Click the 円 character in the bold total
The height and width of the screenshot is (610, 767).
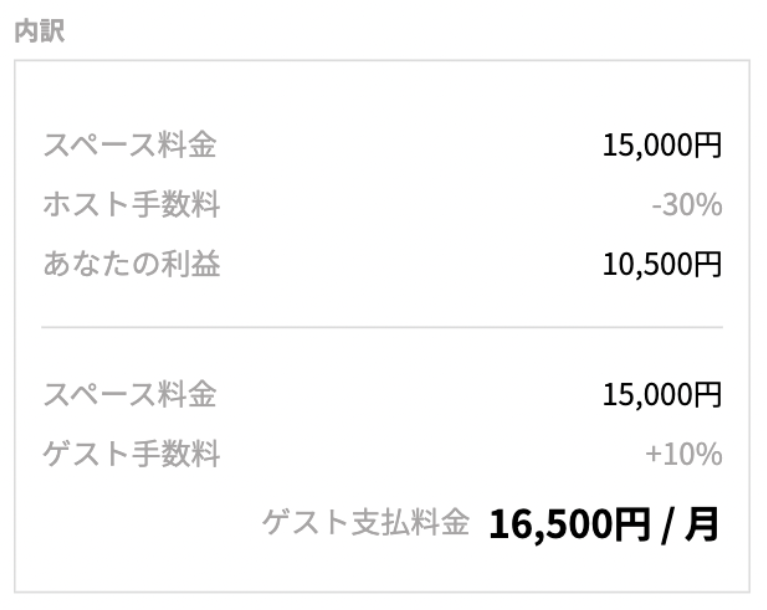(632, 524)
